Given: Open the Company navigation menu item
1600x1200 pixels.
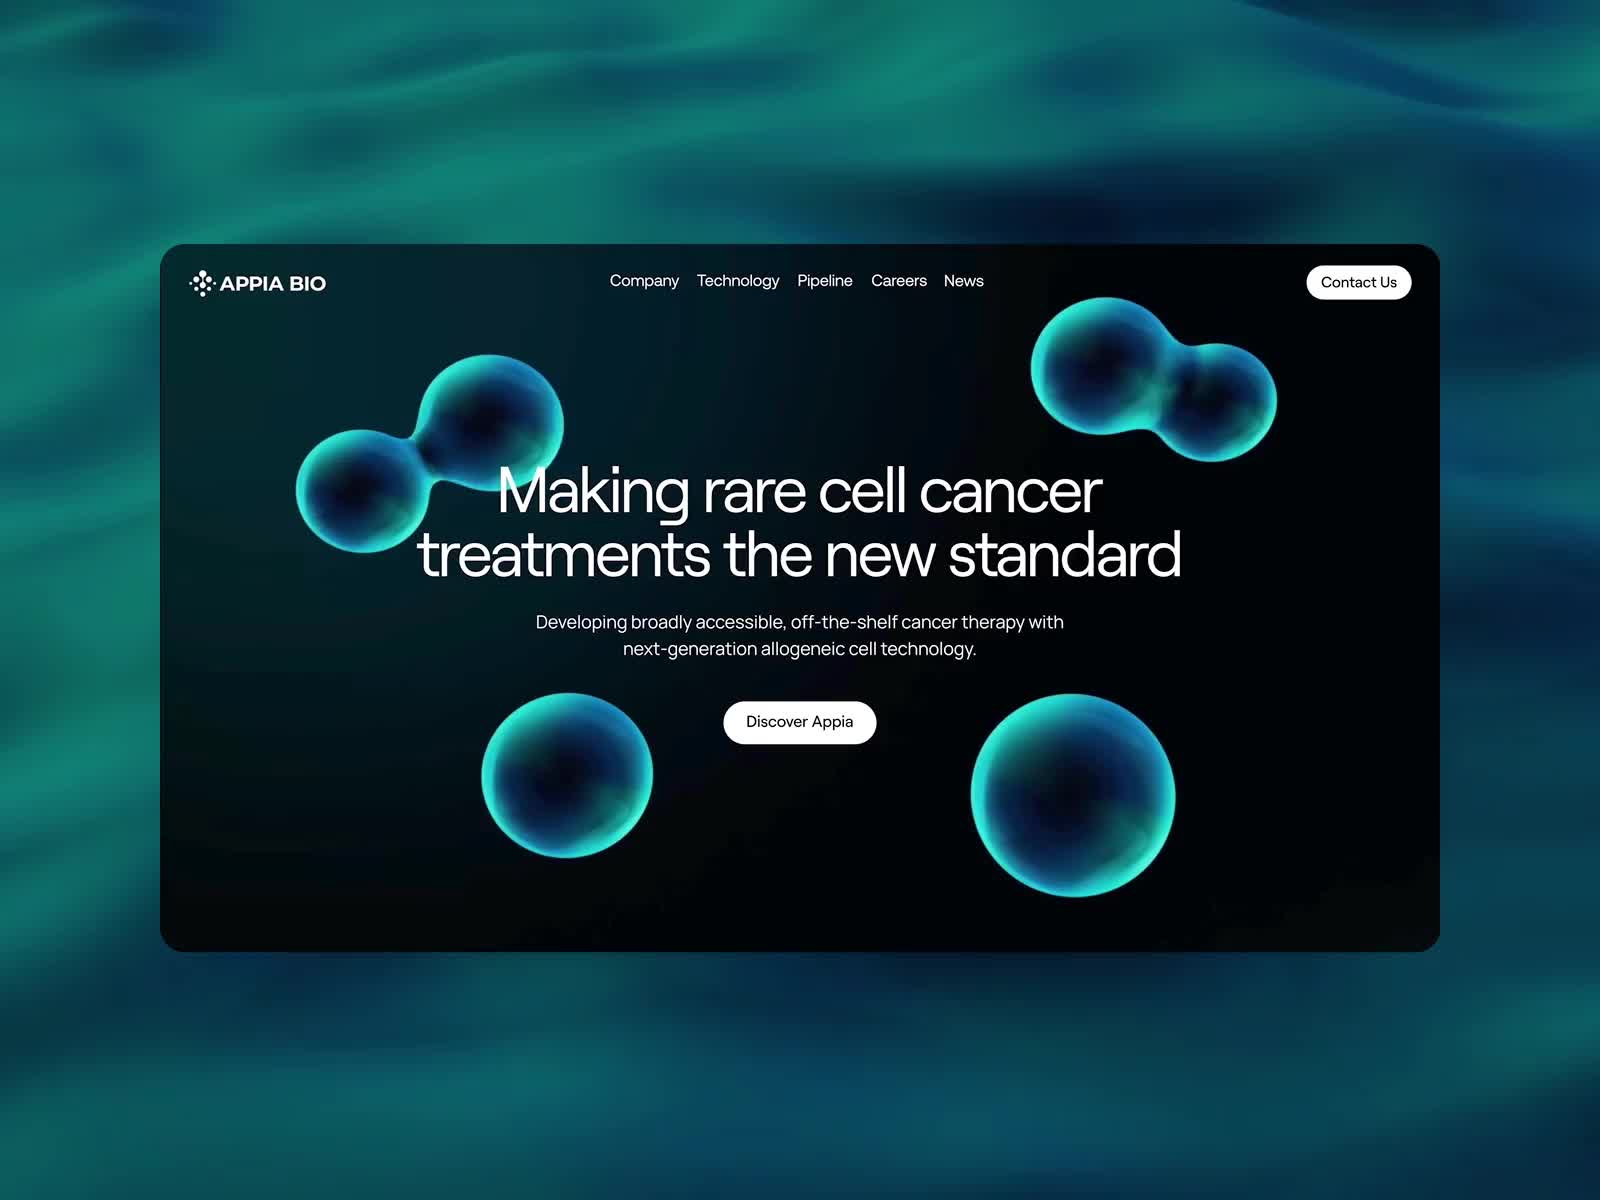Looking at the screenshot, I should [x=643, y=281].
